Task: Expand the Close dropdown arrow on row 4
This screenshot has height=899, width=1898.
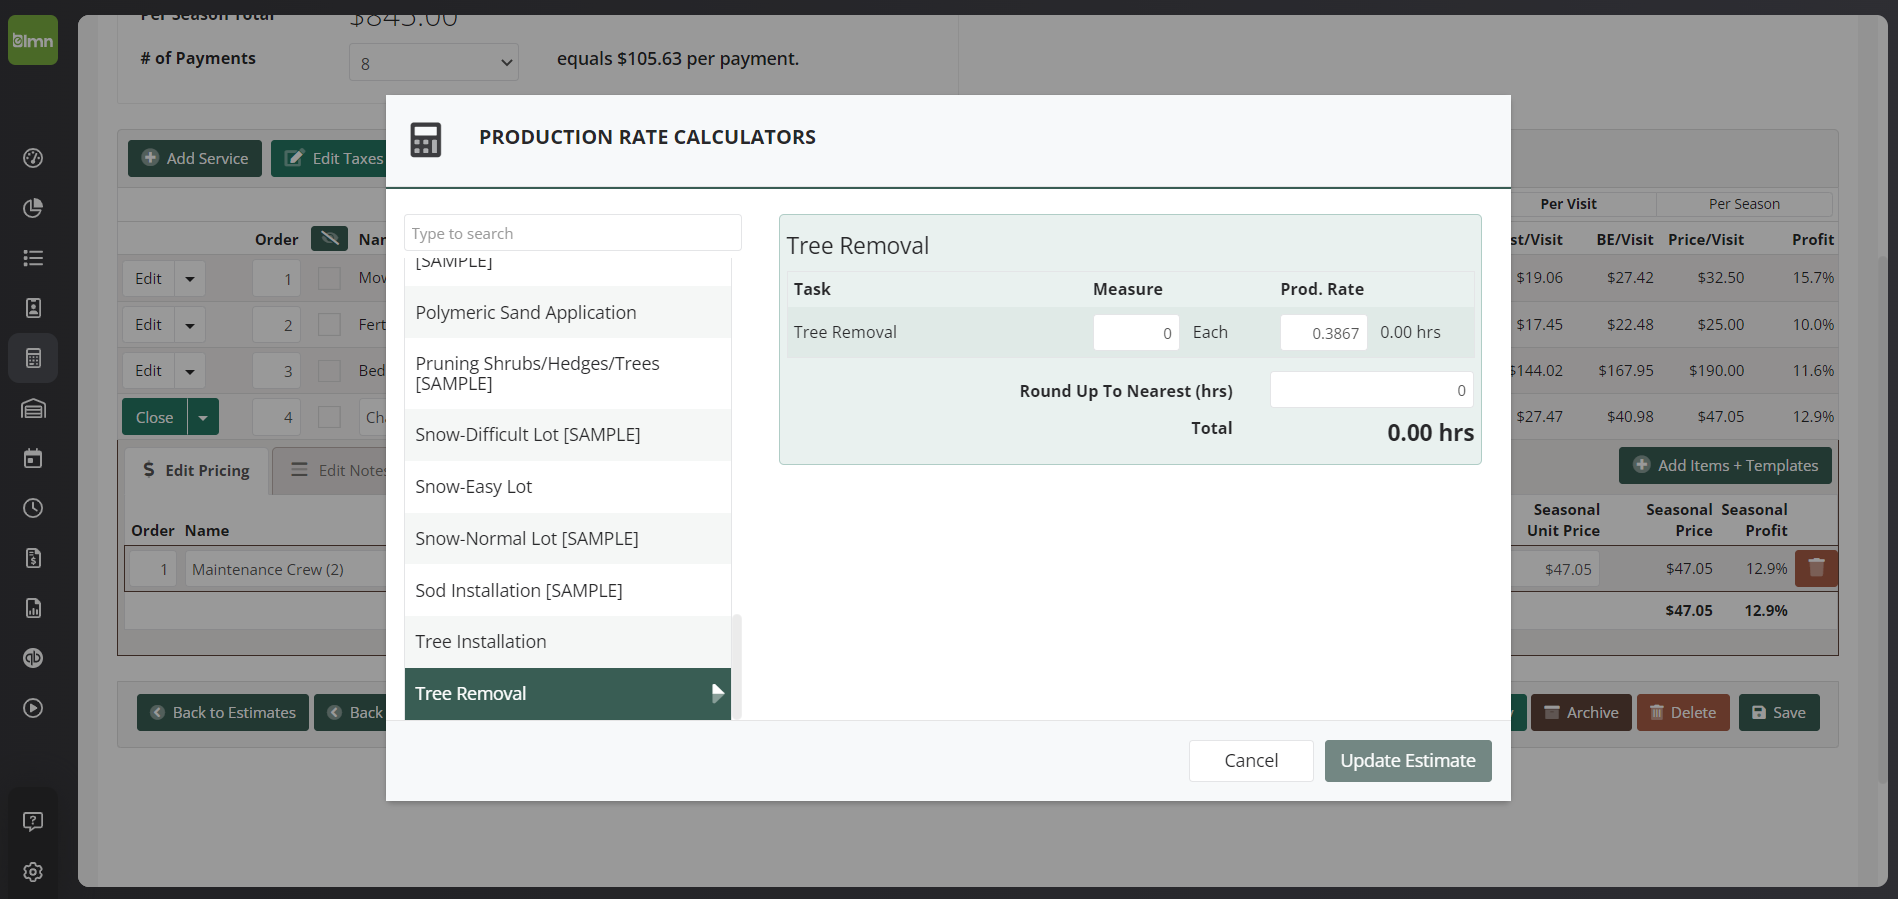Action: coord(203,417)
